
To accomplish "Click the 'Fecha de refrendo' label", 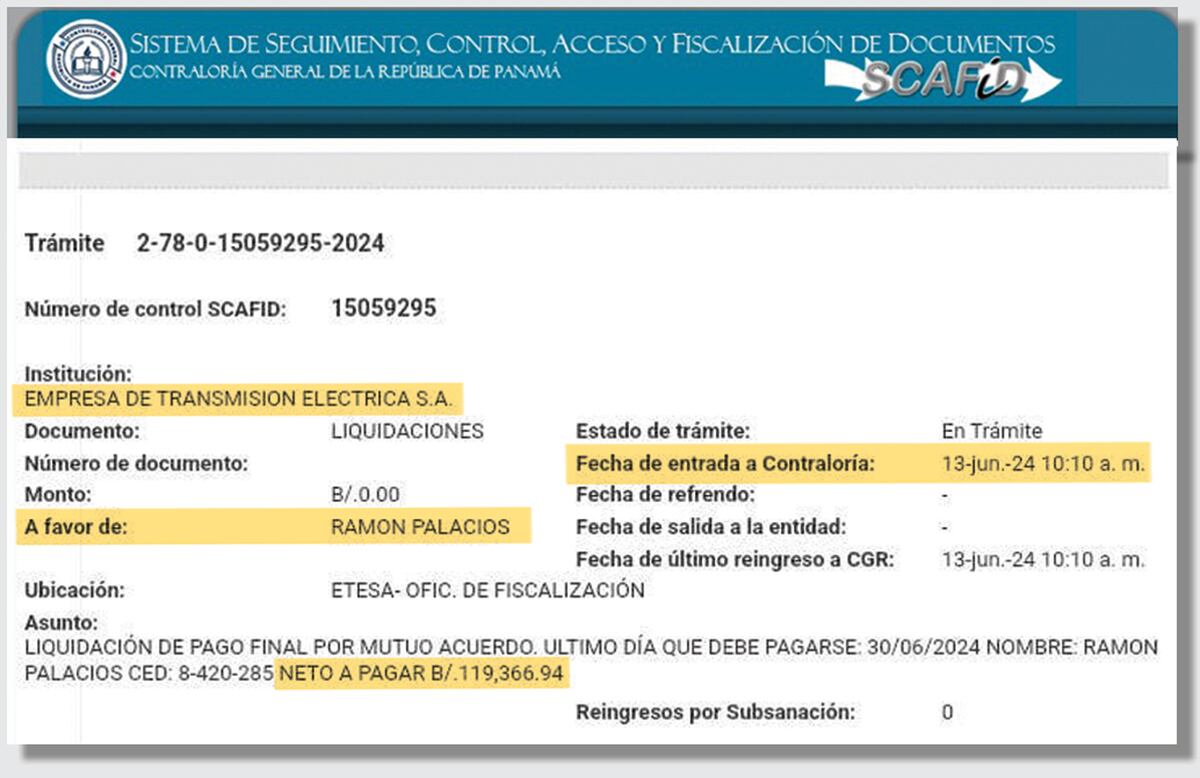I will click(x=665, y=494).
